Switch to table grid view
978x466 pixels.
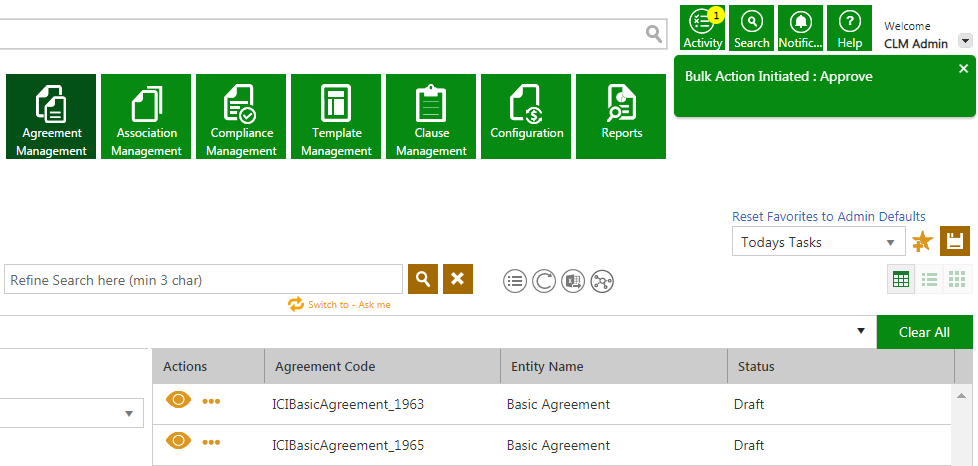[901, 280]
